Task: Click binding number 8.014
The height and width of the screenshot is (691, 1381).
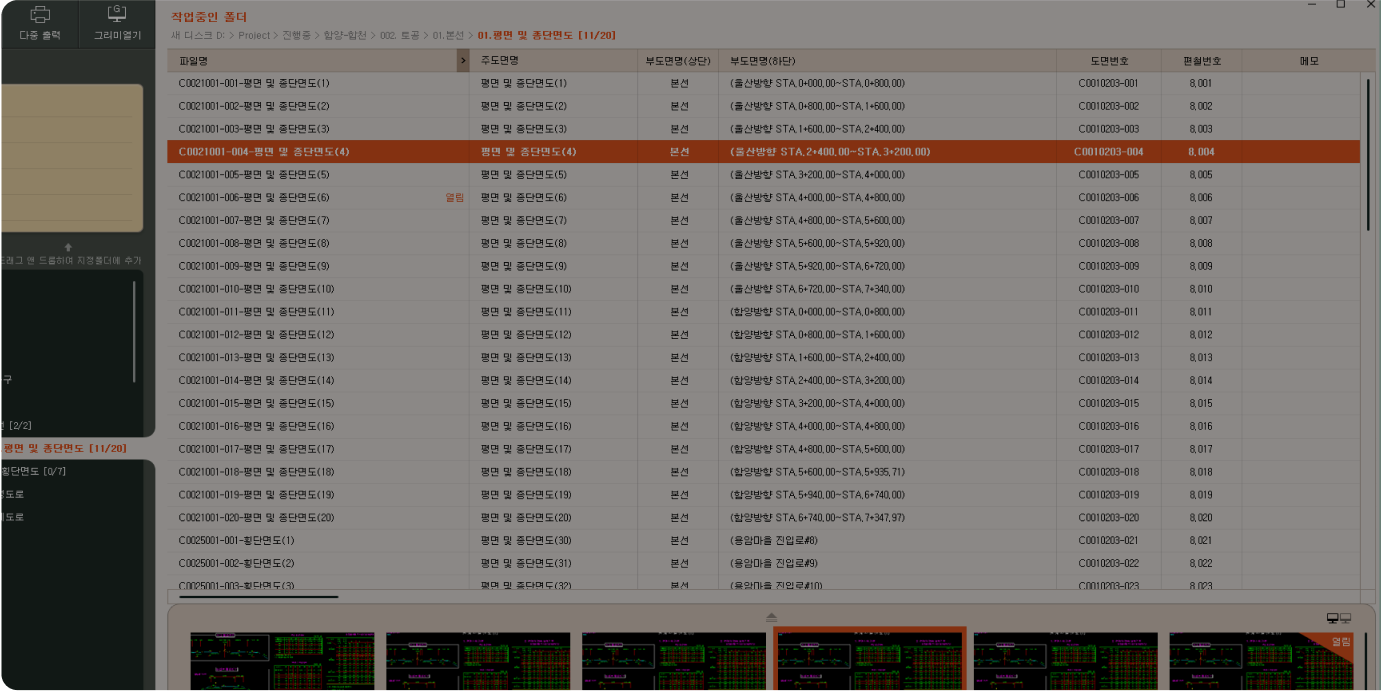Action: point(1201,380)
